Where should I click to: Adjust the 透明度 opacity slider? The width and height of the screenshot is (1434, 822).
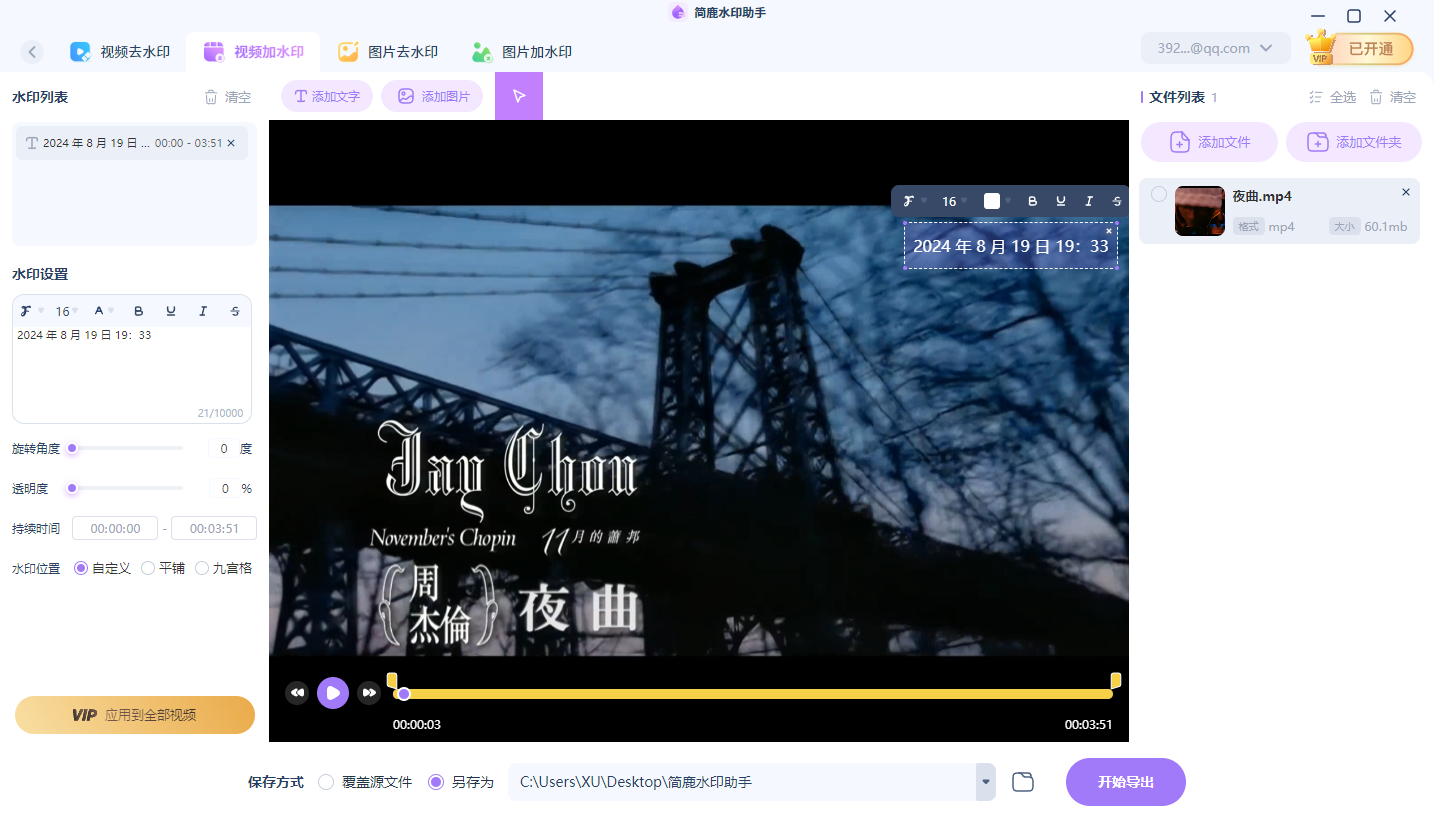coord(71,488)
